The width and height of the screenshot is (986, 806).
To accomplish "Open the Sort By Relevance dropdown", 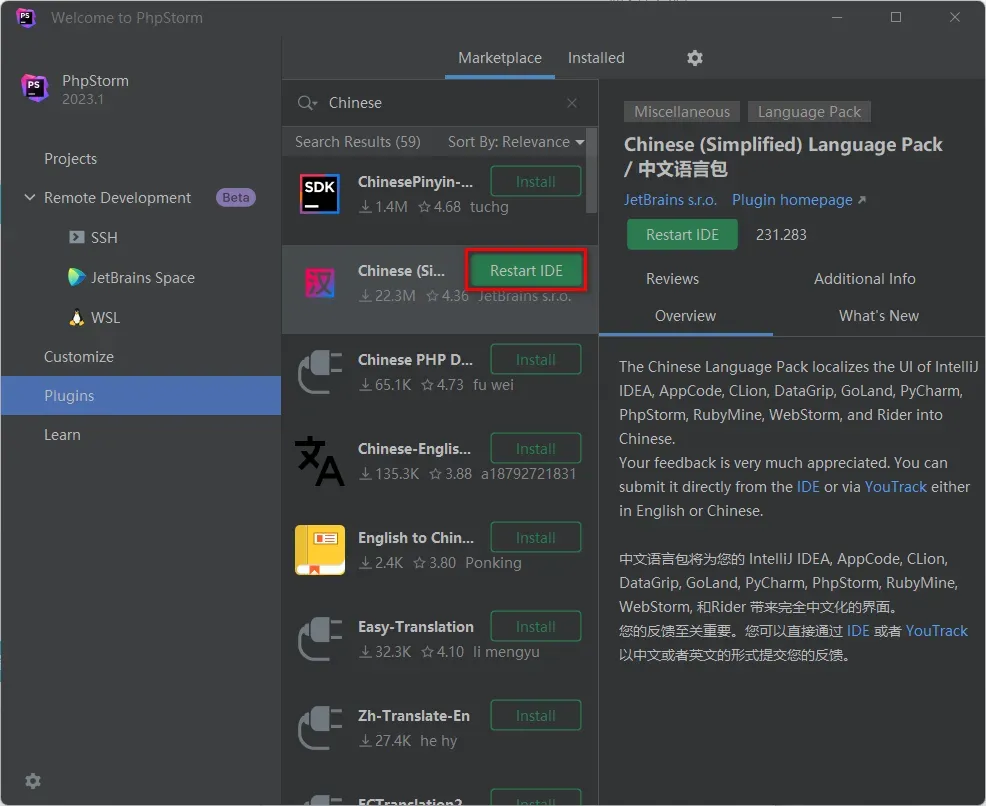I will 516,142.
